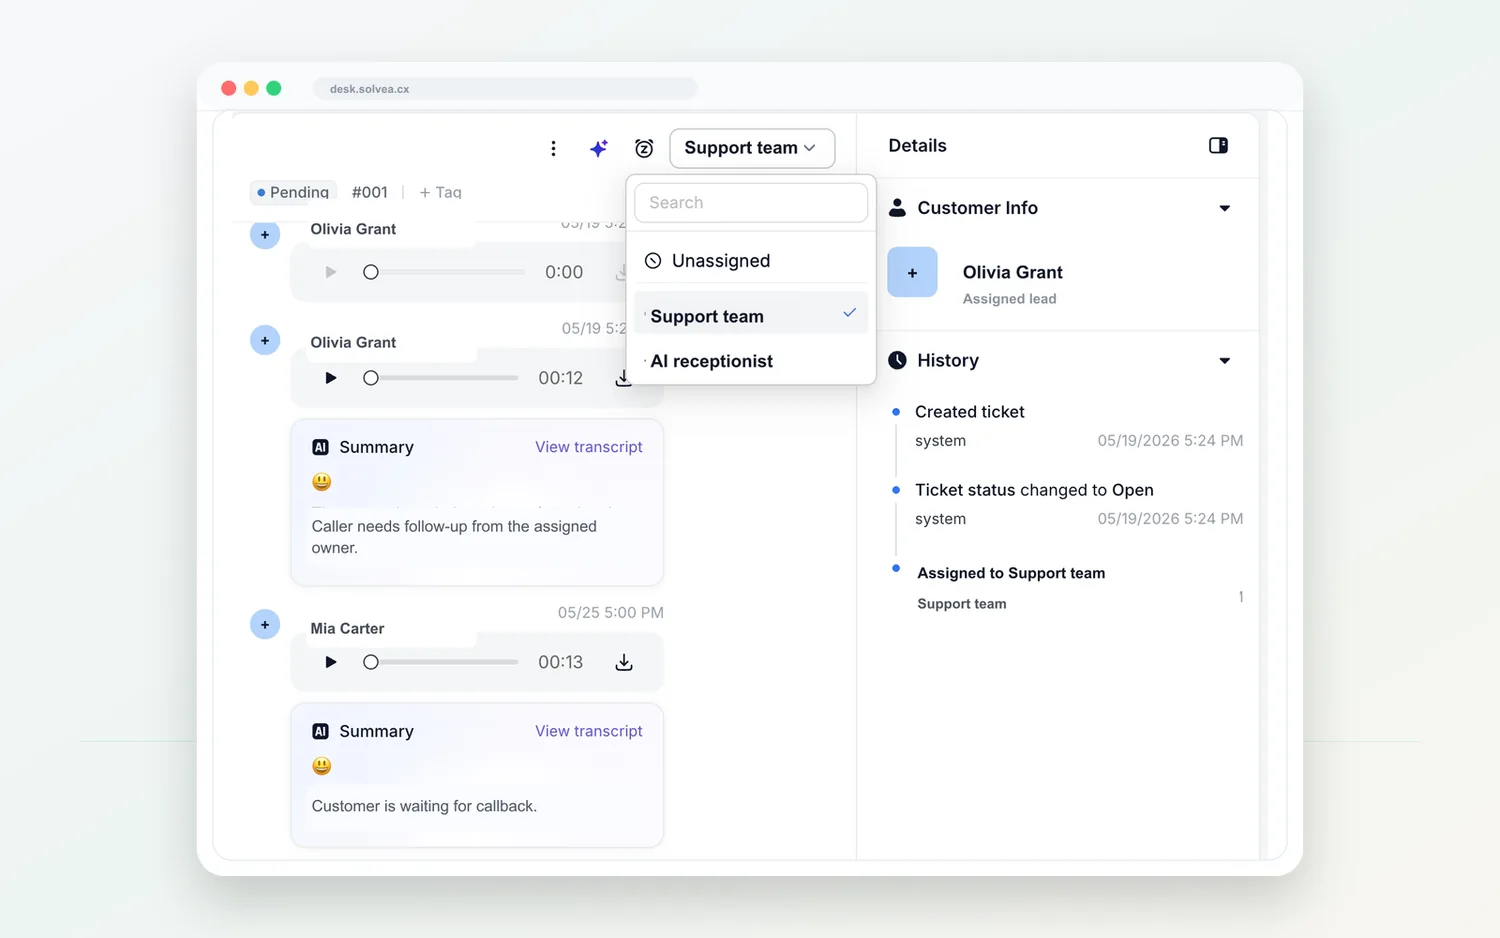
Task: Select Unassigned in the assignee list
Action: [751, 261]
